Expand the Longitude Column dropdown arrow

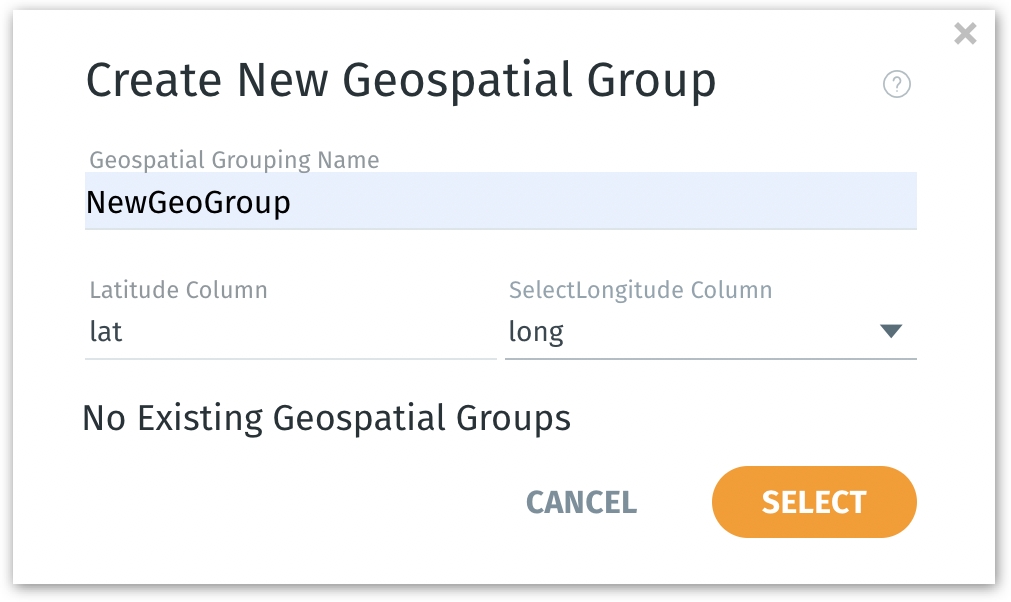coord(891,331)
